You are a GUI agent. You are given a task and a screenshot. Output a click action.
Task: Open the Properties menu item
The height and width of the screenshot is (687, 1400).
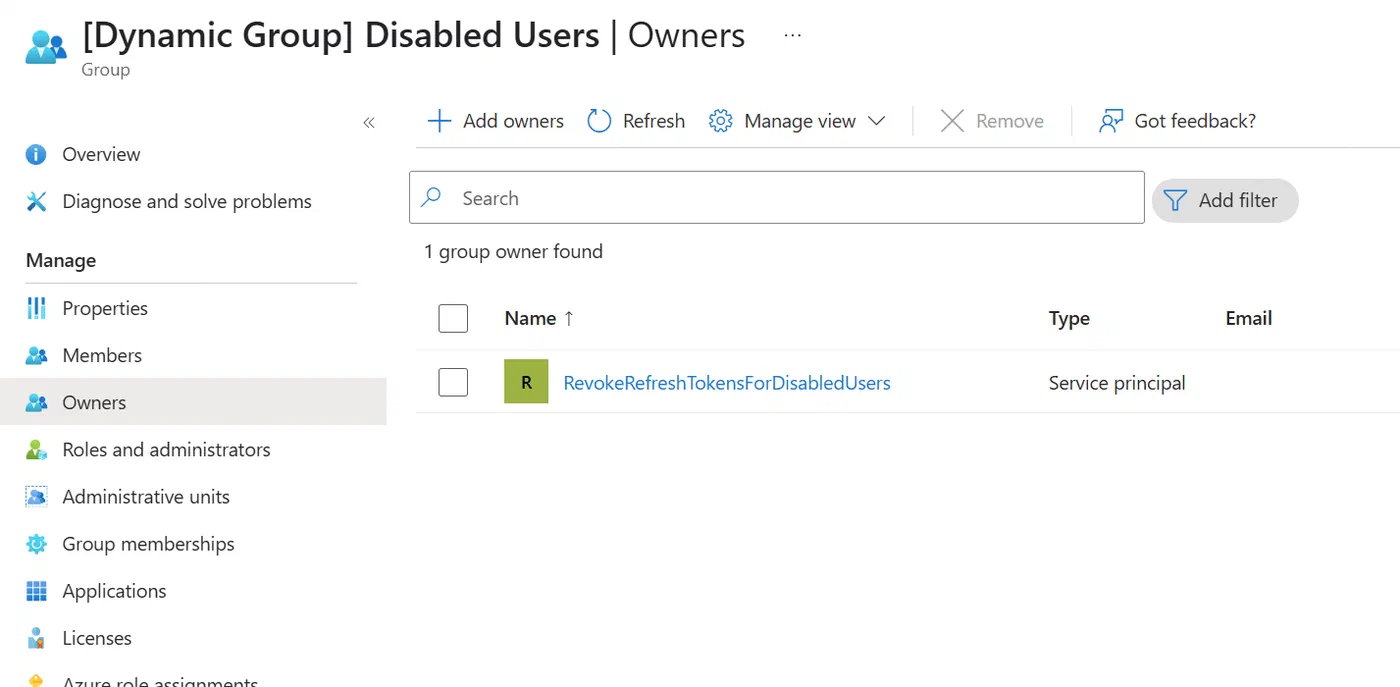point(105,308)
